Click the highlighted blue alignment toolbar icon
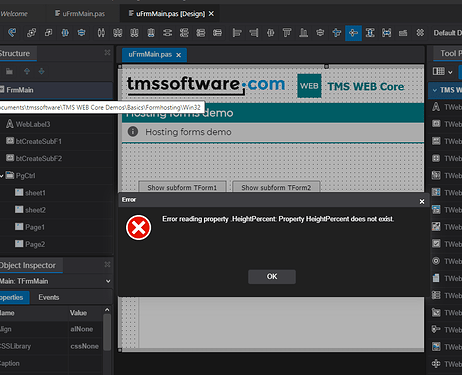This screenshot has width=462, height=375. pyautogui.click(x=353, y=33)
